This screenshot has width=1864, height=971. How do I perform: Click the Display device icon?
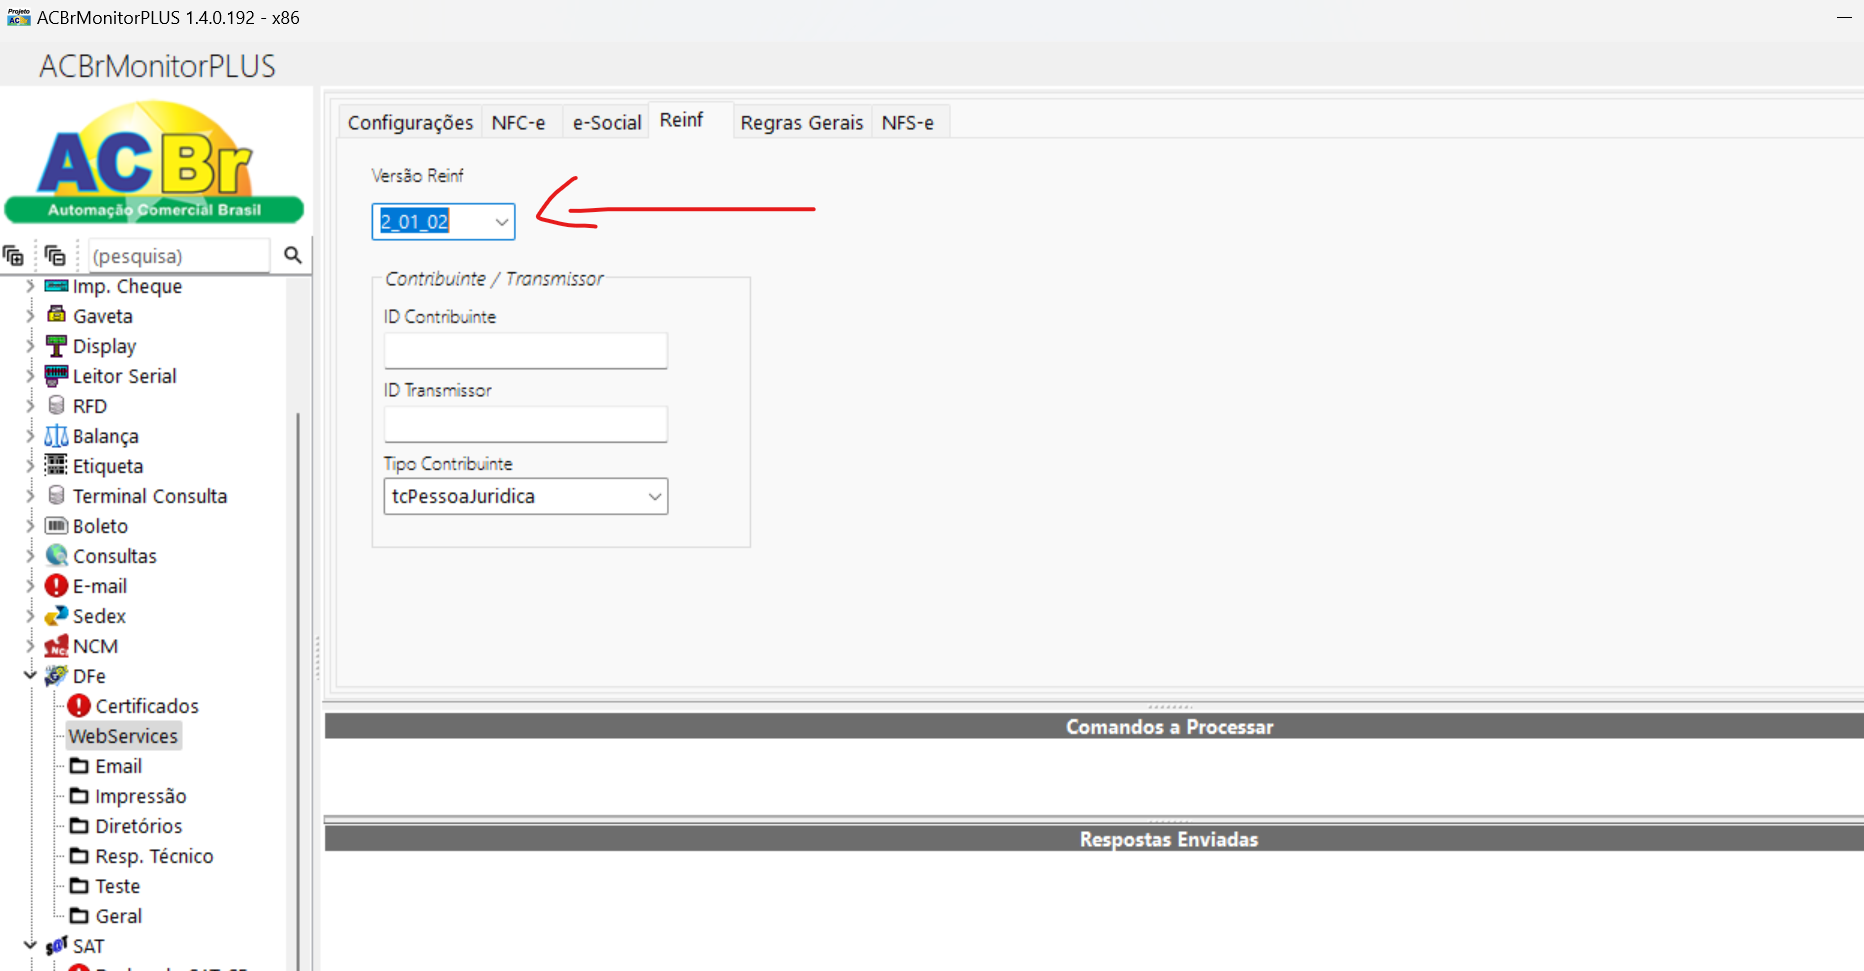coord(56,346)
